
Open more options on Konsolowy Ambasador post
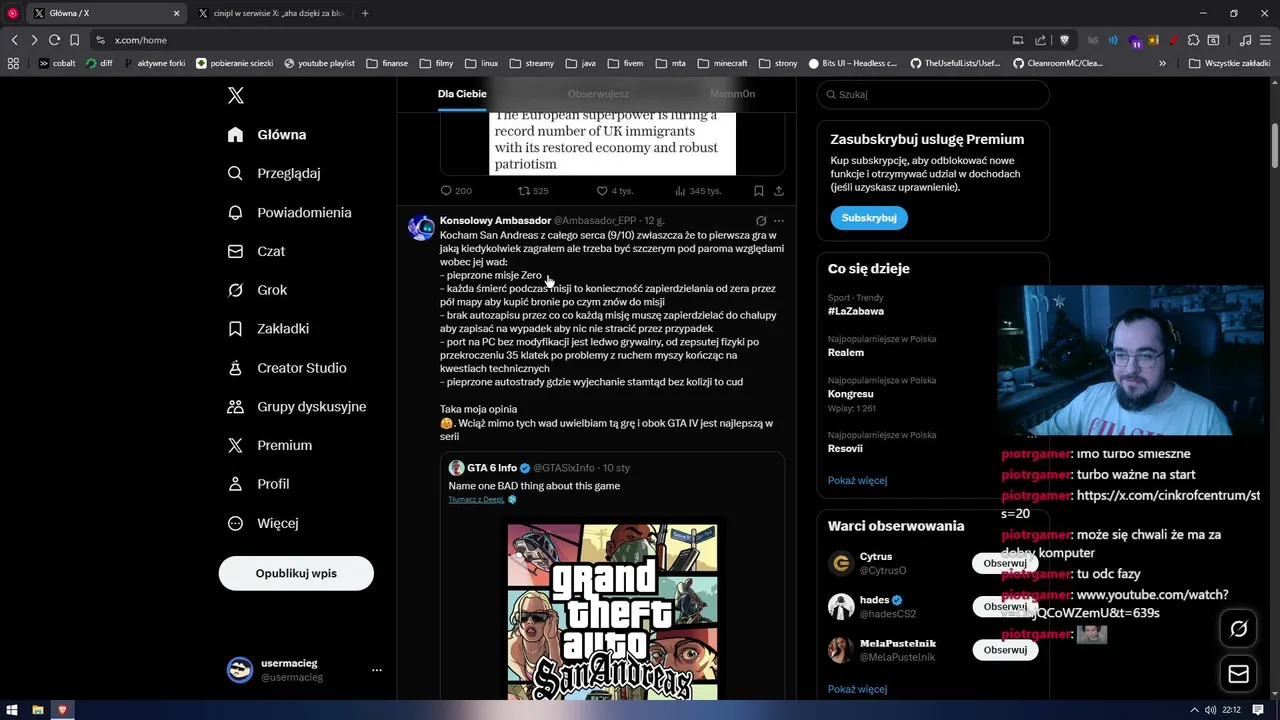(779, 221)
